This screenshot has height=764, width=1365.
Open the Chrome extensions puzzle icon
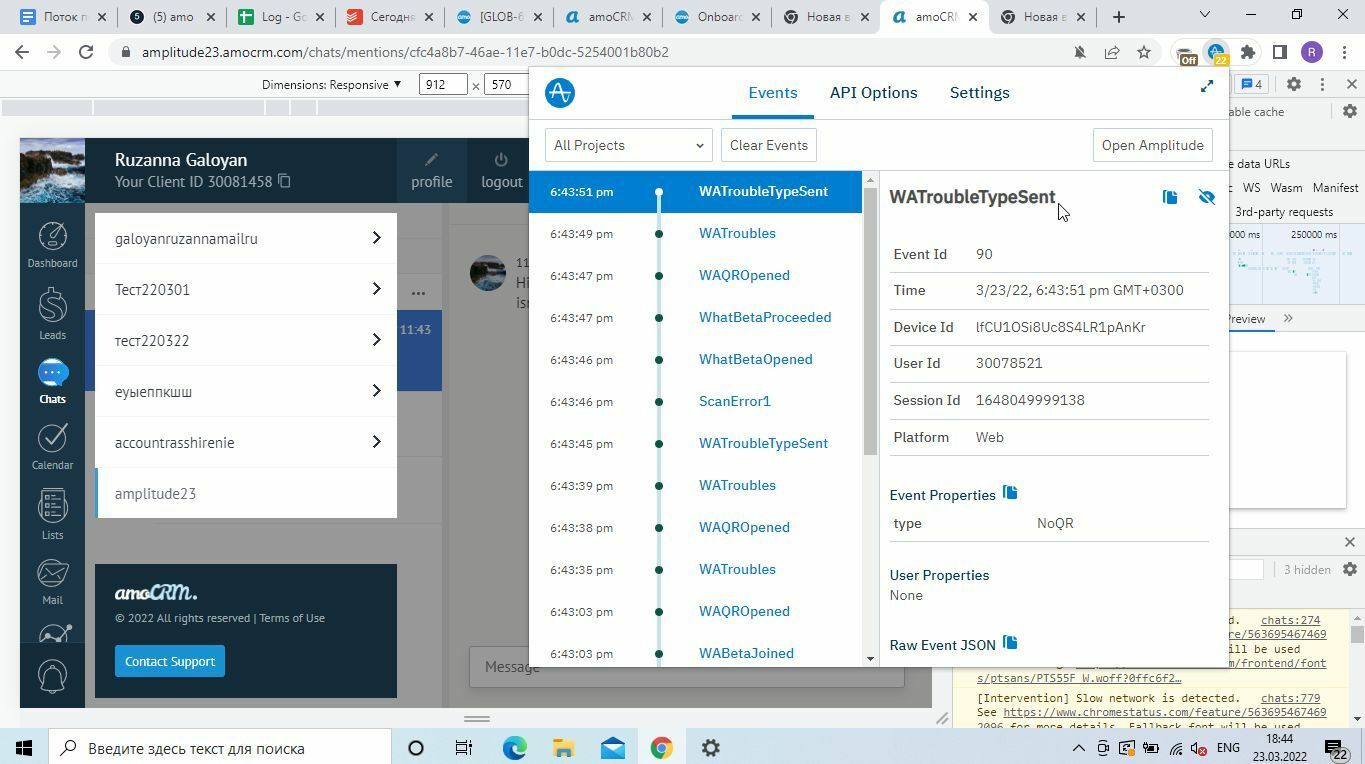tap(1248, 52)
